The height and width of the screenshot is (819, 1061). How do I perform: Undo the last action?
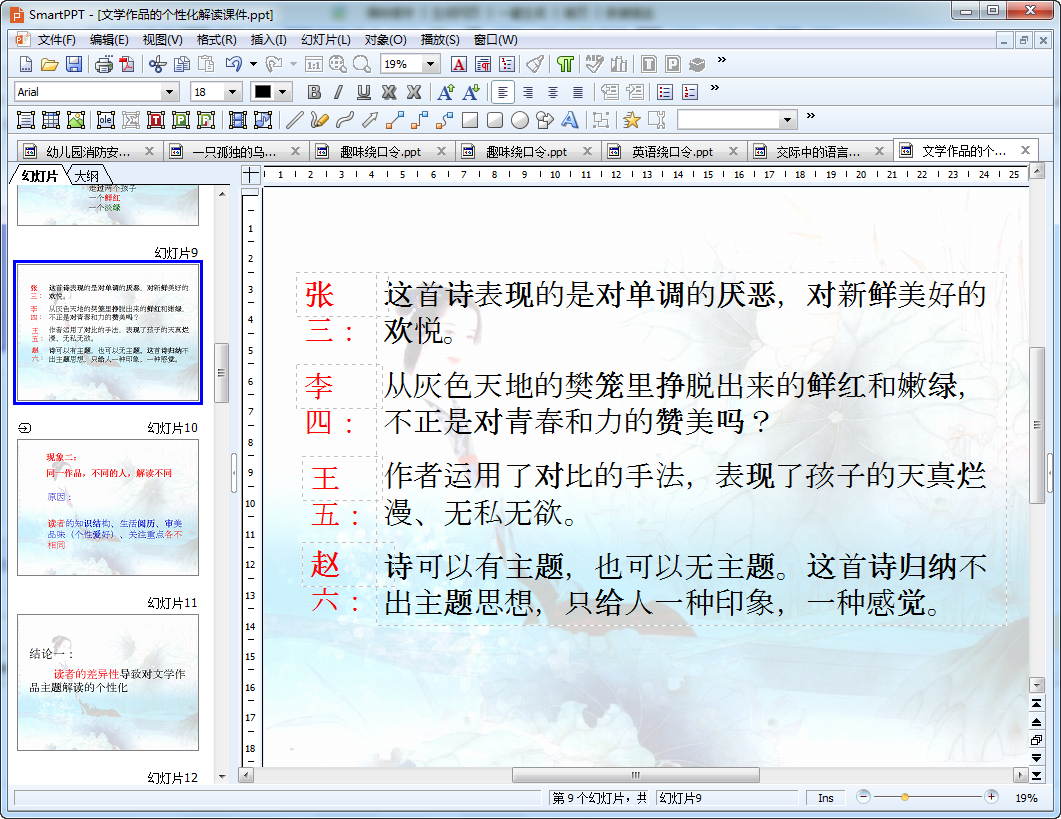pos(234,64)
